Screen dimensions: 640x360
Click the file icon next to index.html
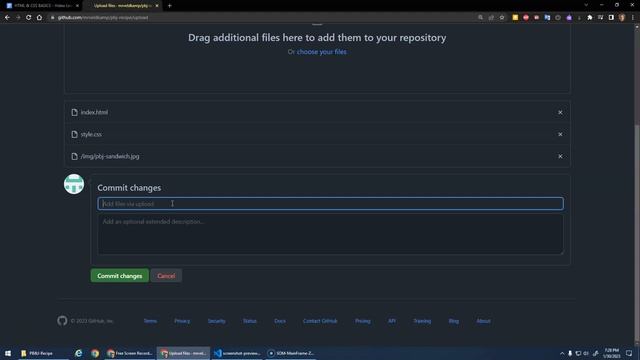[x=74, y=112]
